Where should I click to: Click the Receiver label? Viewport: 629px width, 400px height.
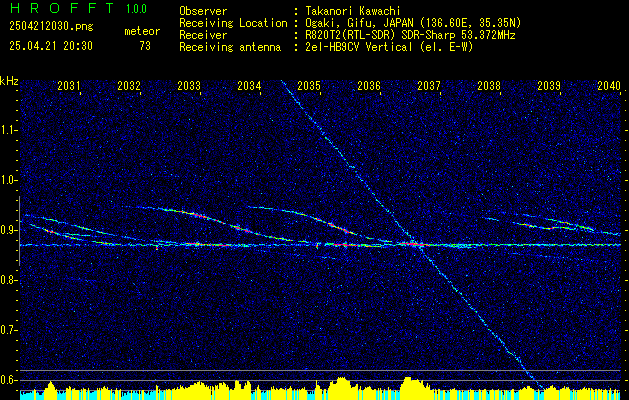203,35
